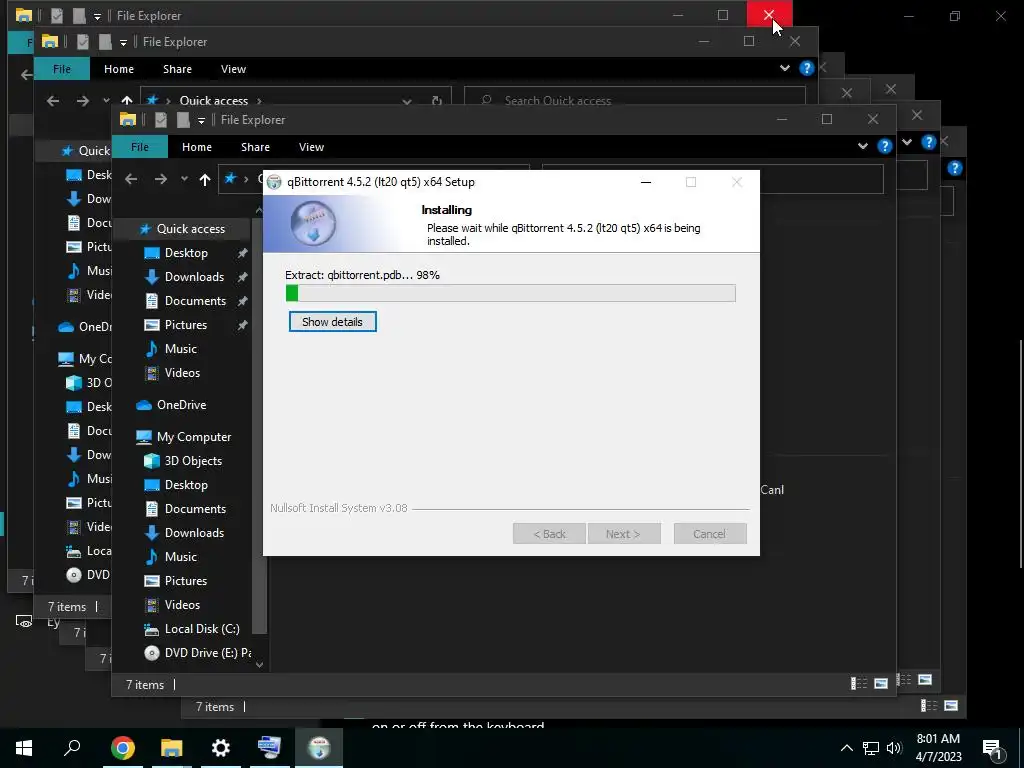Open notification center icon
The height and width of the screenshot is (768, 1024).
[x=993, y=748]
